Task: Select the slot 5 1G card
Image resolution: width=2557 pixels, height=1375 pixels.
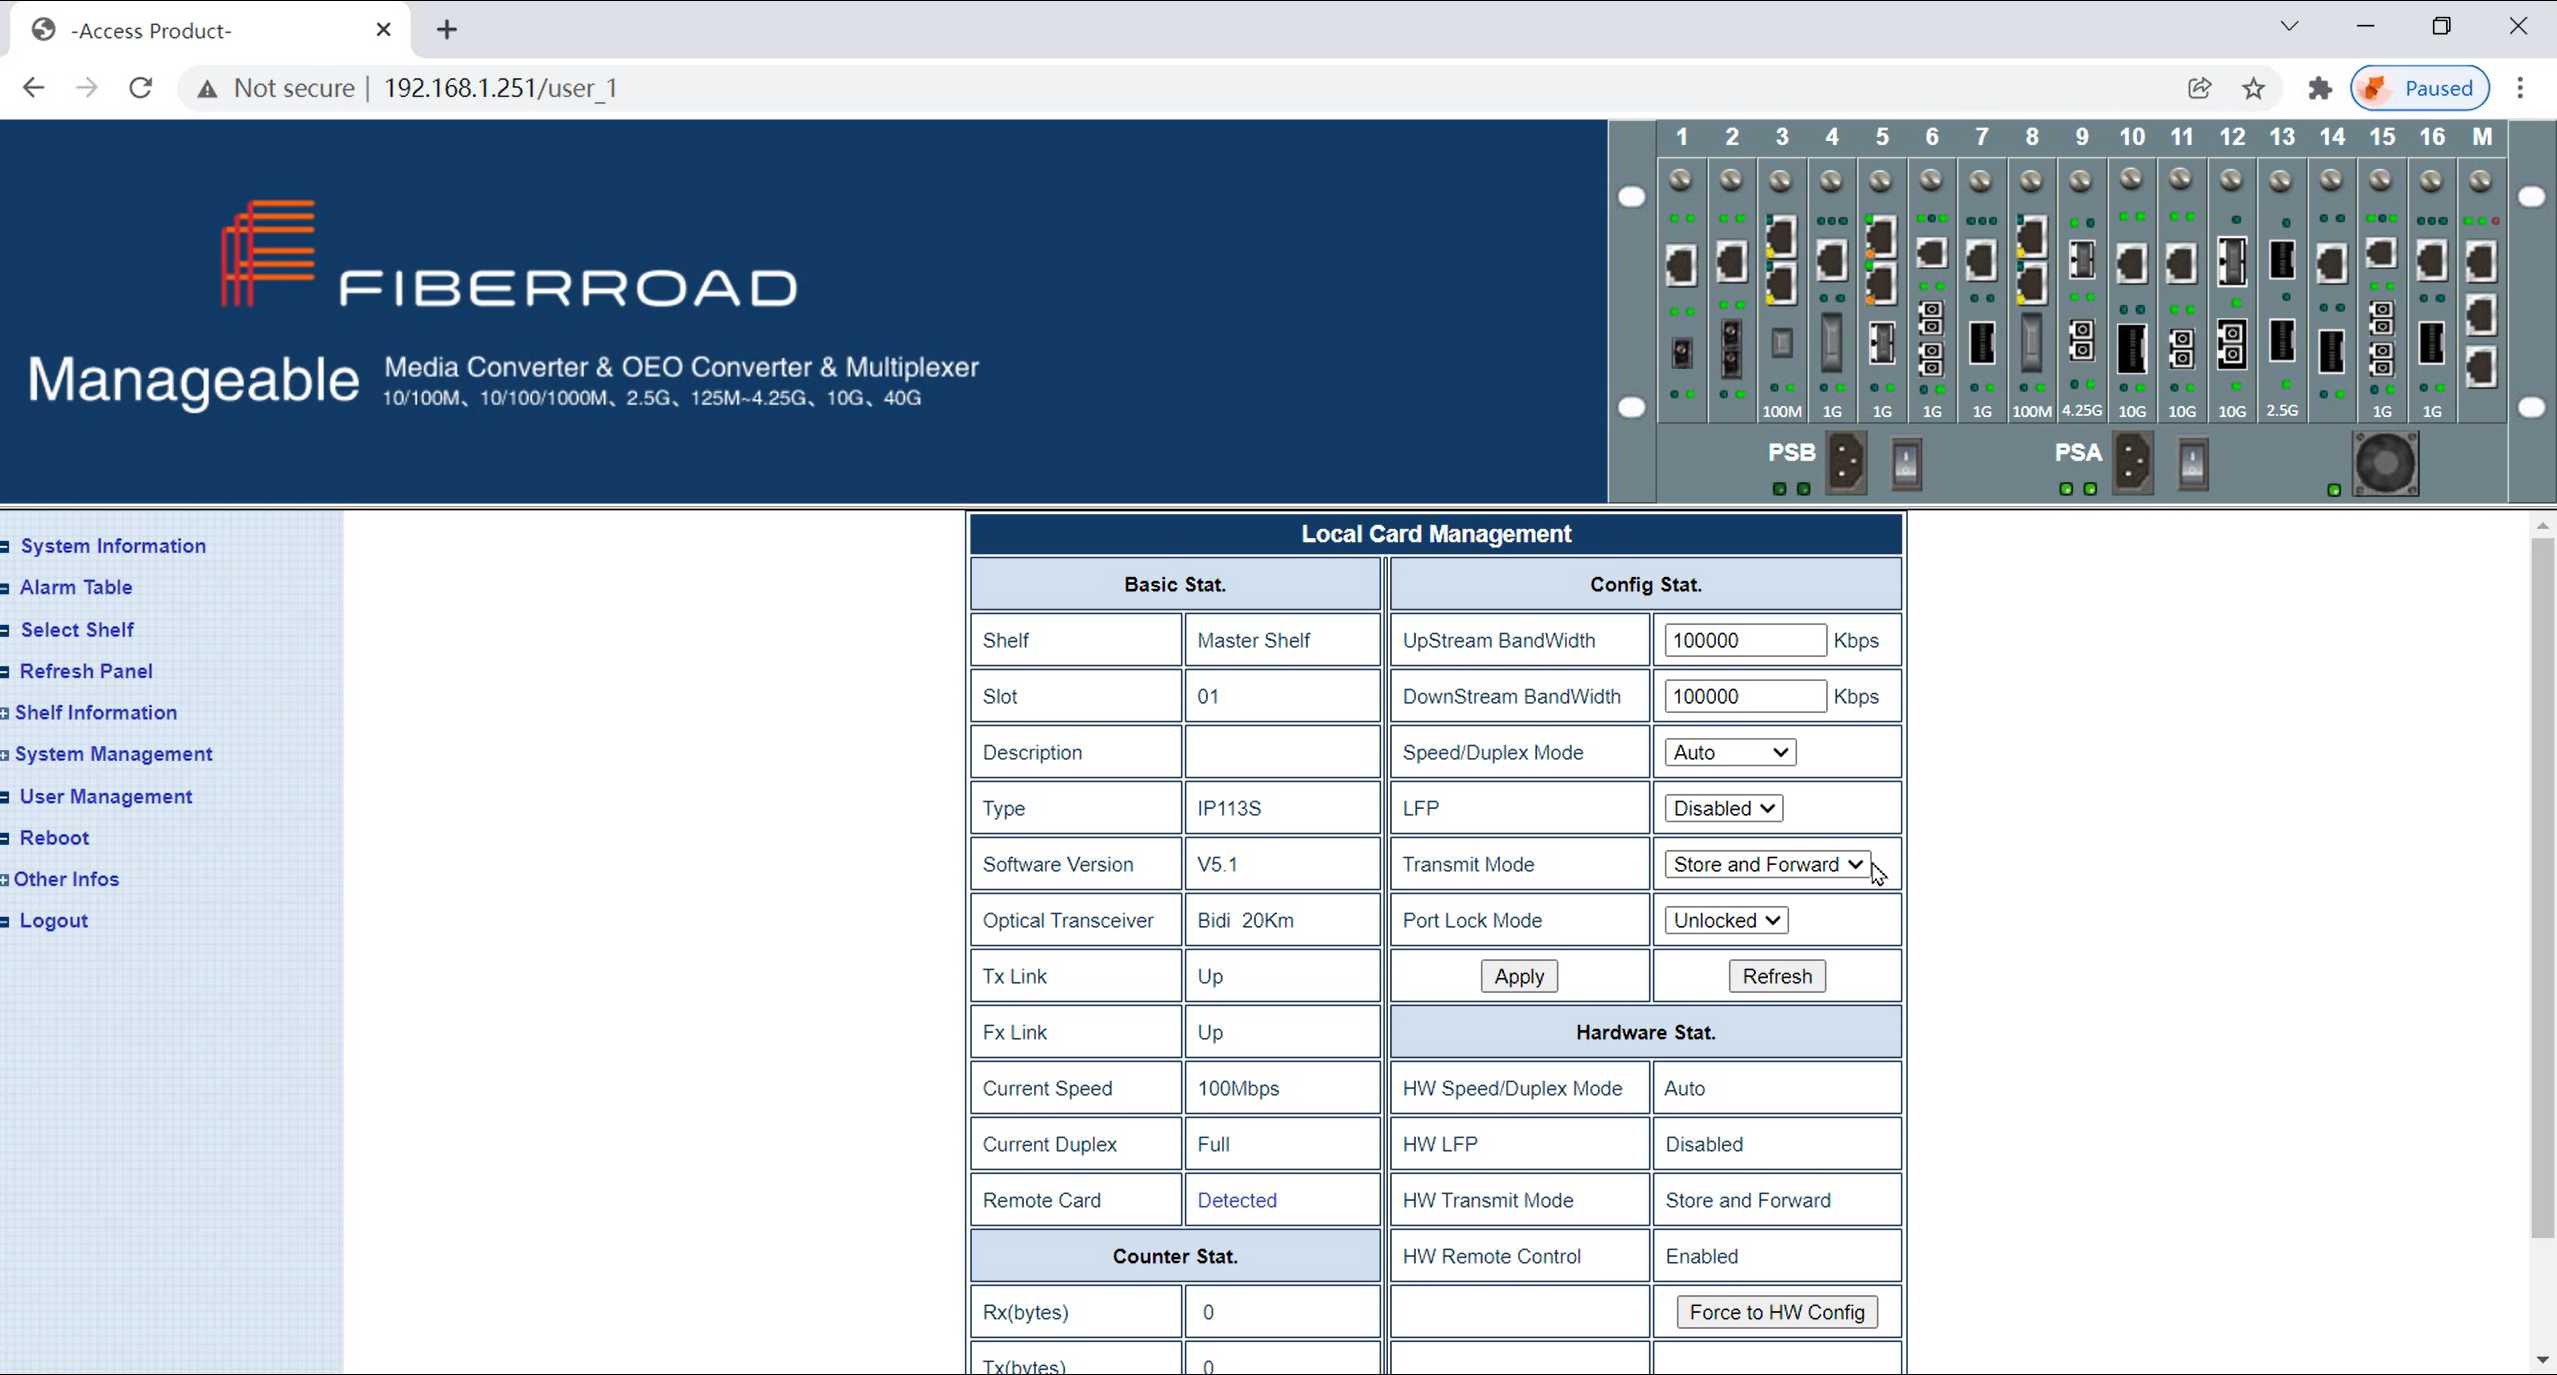Action: tap(1882, 290)
